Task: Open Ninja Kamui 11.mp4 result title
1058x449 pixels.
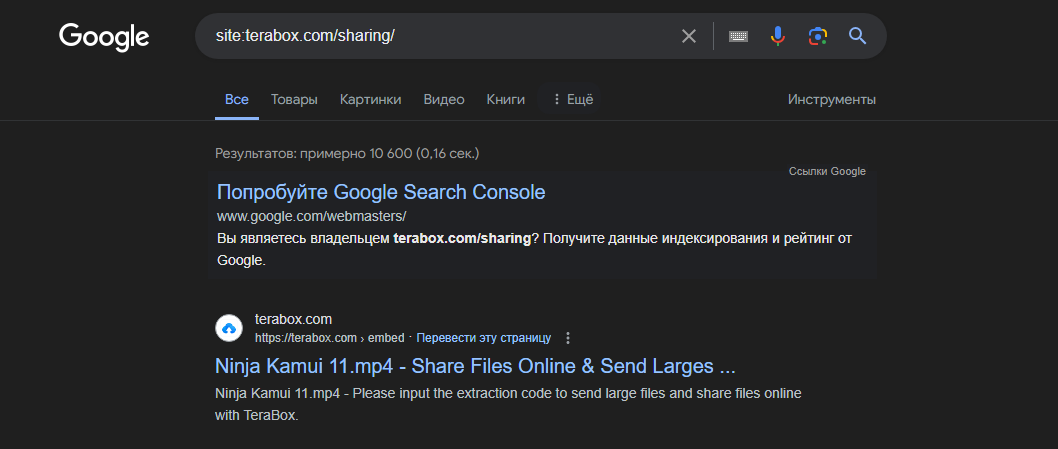Action: click(475, 367)
